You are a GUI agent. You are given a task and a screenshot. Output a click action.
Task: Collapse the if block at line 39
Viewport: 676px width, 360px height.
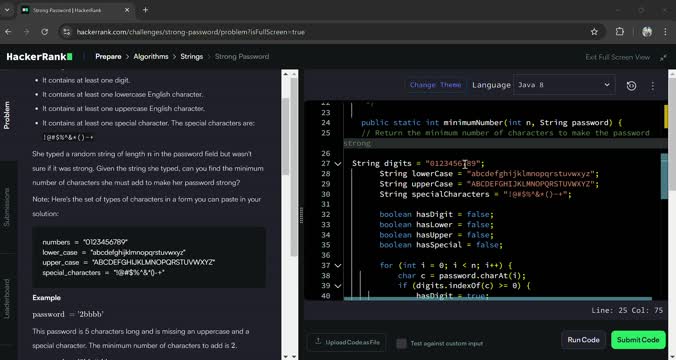pyautogui.click(x=338, y=285)
